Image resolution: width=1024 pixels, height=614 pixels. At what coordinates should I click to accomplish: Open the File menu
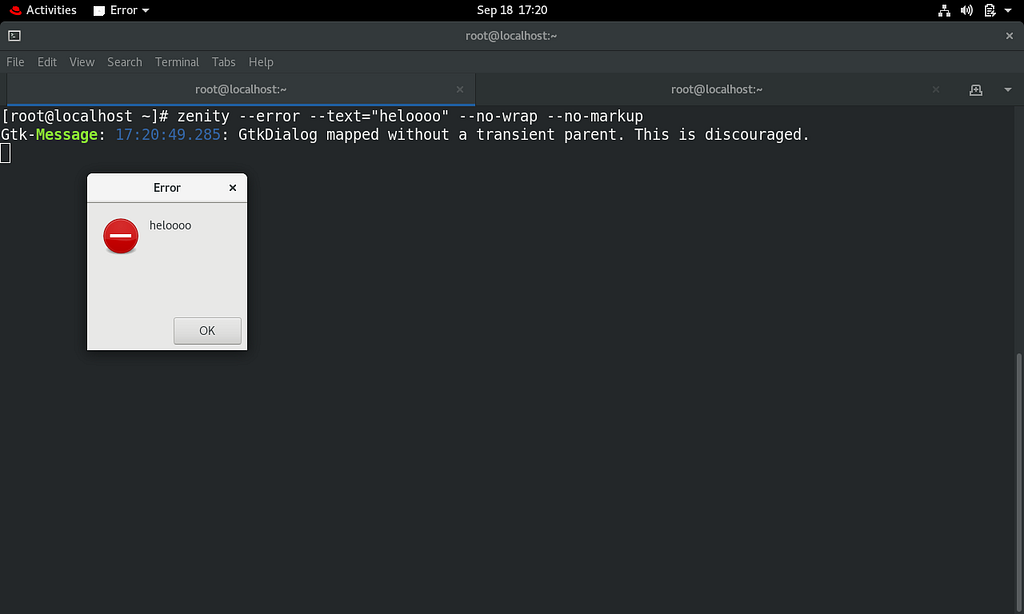[15, 62]
